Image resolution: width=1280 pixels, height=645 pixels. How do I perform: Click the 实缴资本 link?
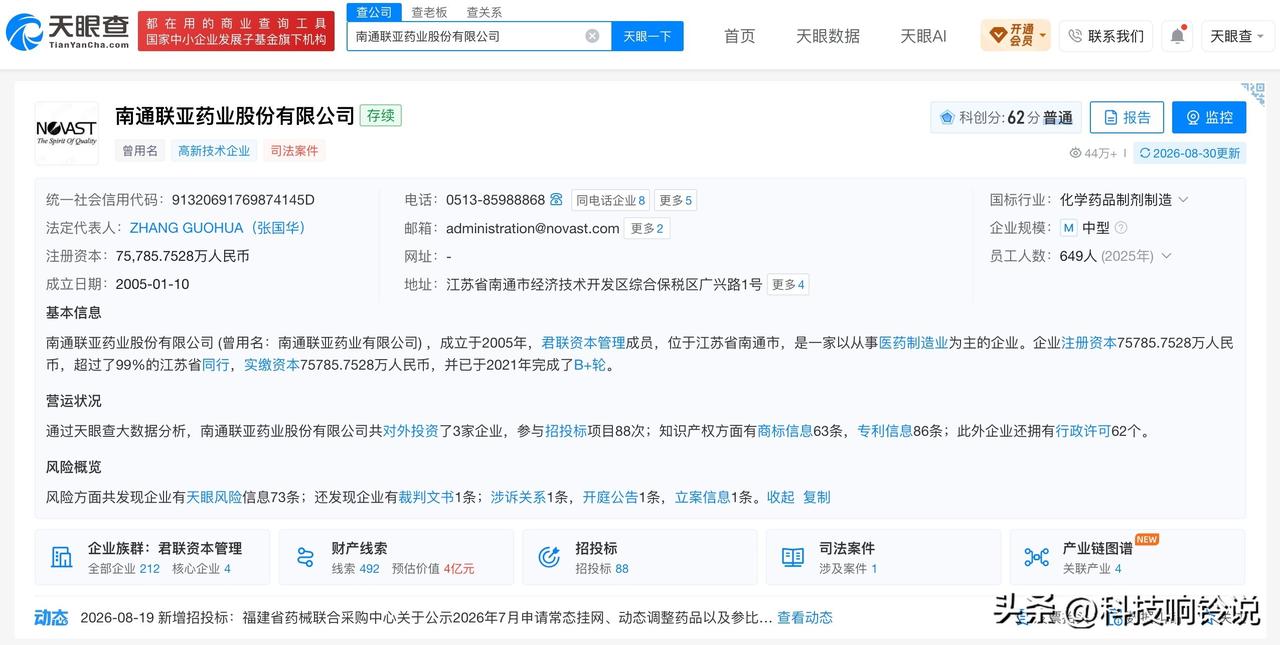(x=272, y=365)
